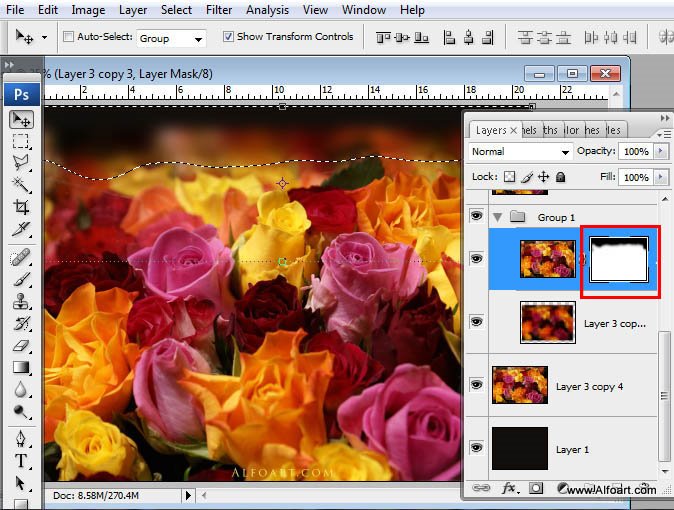
Task: Select the Crop tool
Action: 21,207
